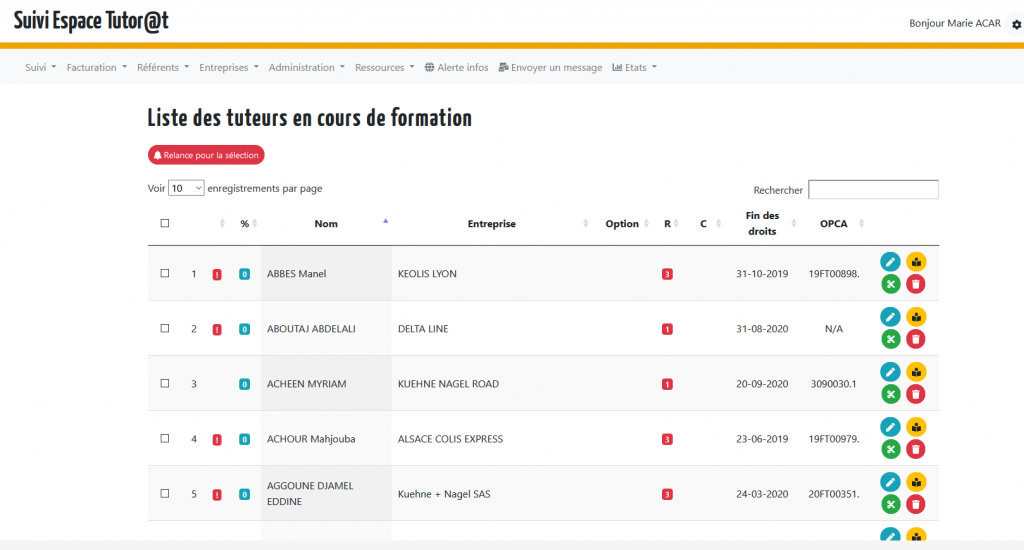The height and width of the screenshot is (550, 1024).
Task: Edit AGGOUNE DJAMEL EDDINE with the pencil icon
Action: (x=890, y=482)
